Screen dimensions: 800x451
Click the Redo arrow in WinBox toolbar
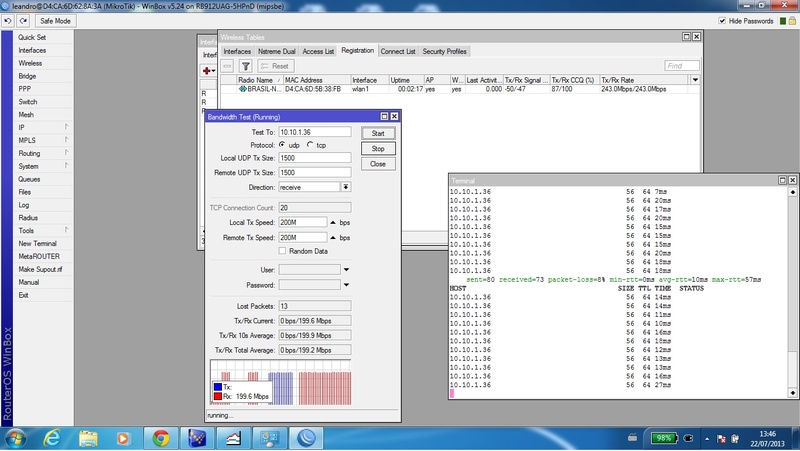click(22, 20)
